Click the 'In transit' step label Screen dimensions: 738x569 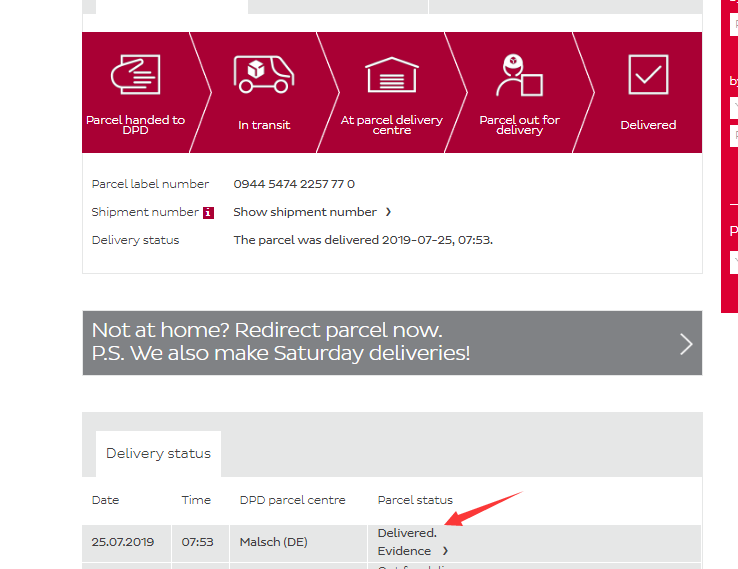(264, 125)
